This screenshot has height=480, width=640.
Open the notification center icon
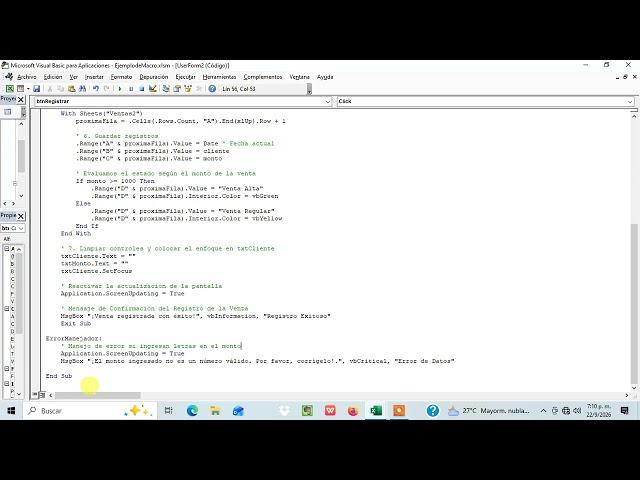pyautogui.click(x=624, y=411)
